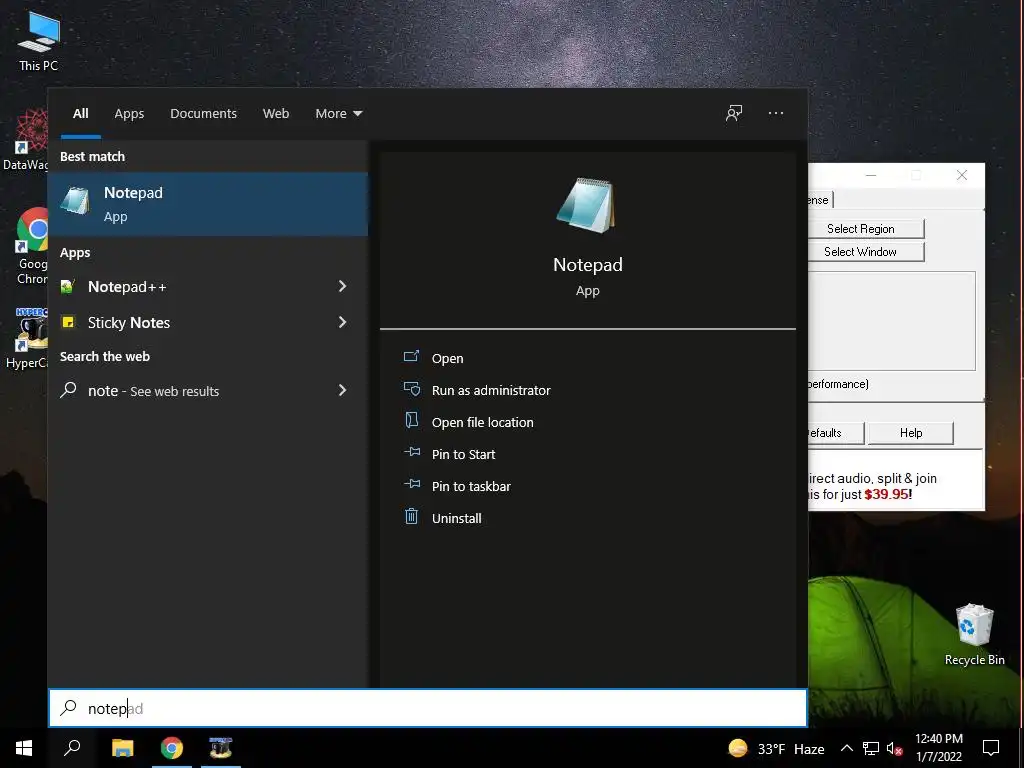This screenshot has width=1024, height=768.
Task: Open the three-dots options menu
Action: pyautogui.click(x=775, y=113)
